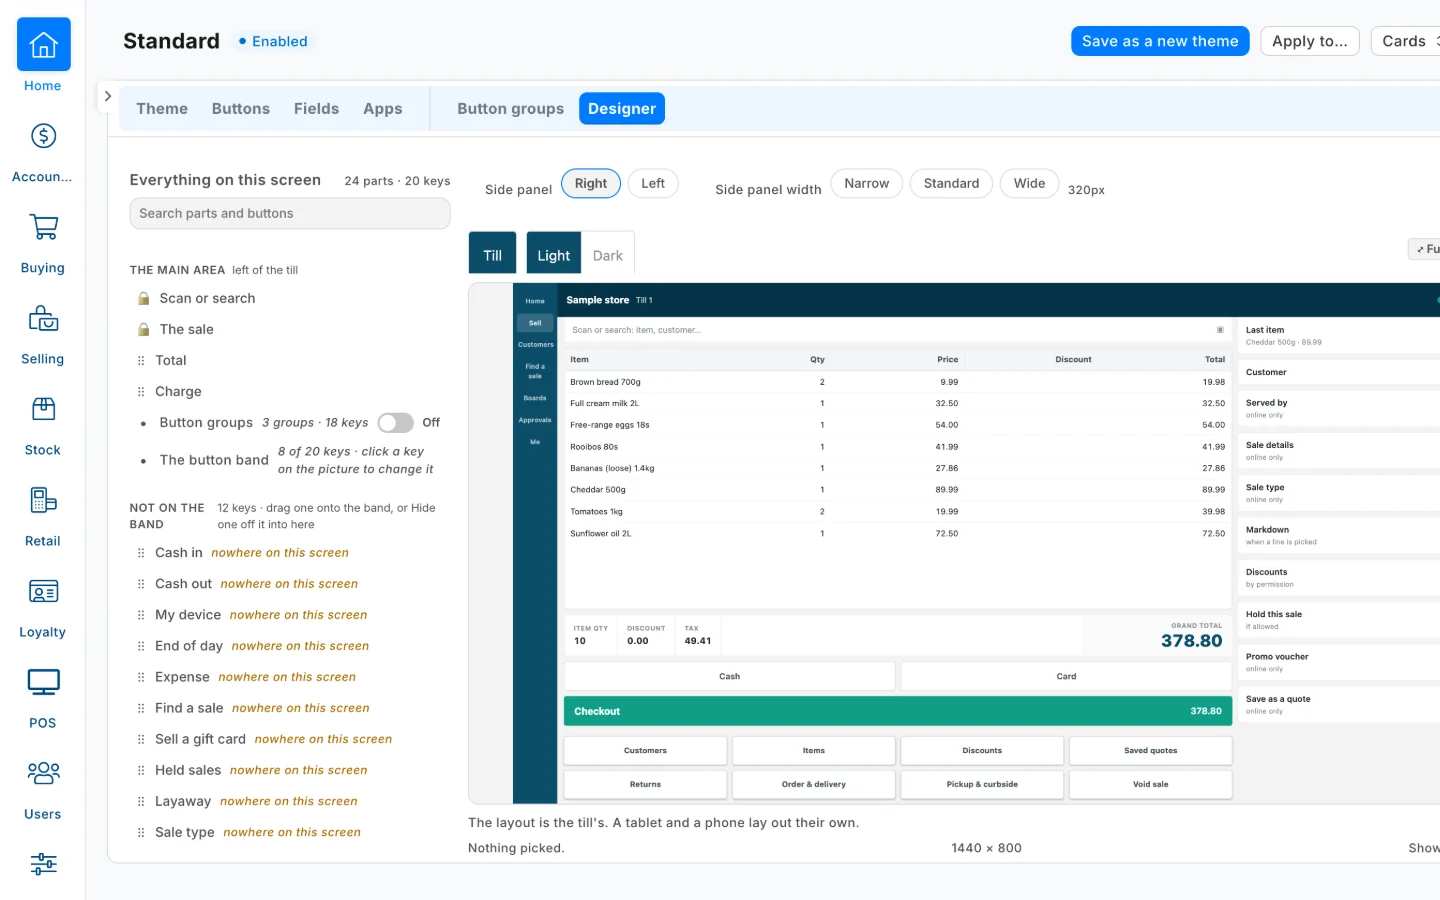Choose Narrow side panel width
This screenshot has width=1440, height=900.
[867, 184]
